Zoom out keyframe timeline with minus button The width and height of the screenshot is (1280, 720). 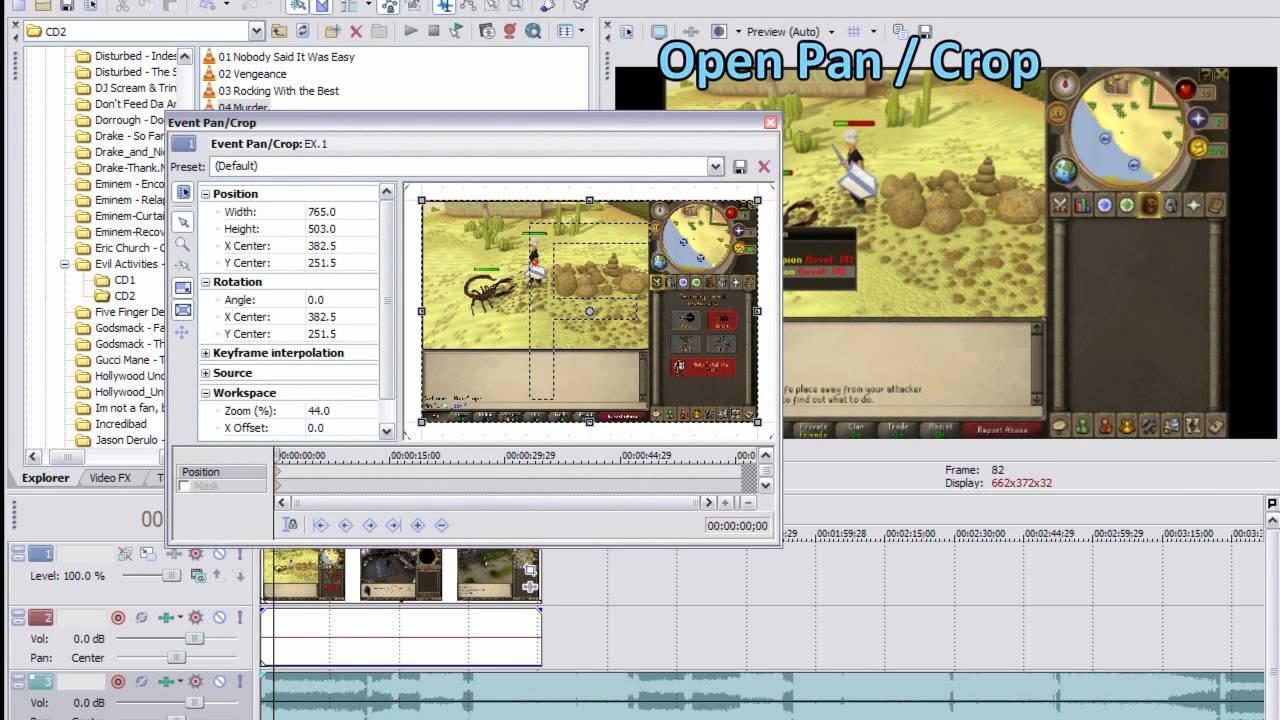(748, 503)
